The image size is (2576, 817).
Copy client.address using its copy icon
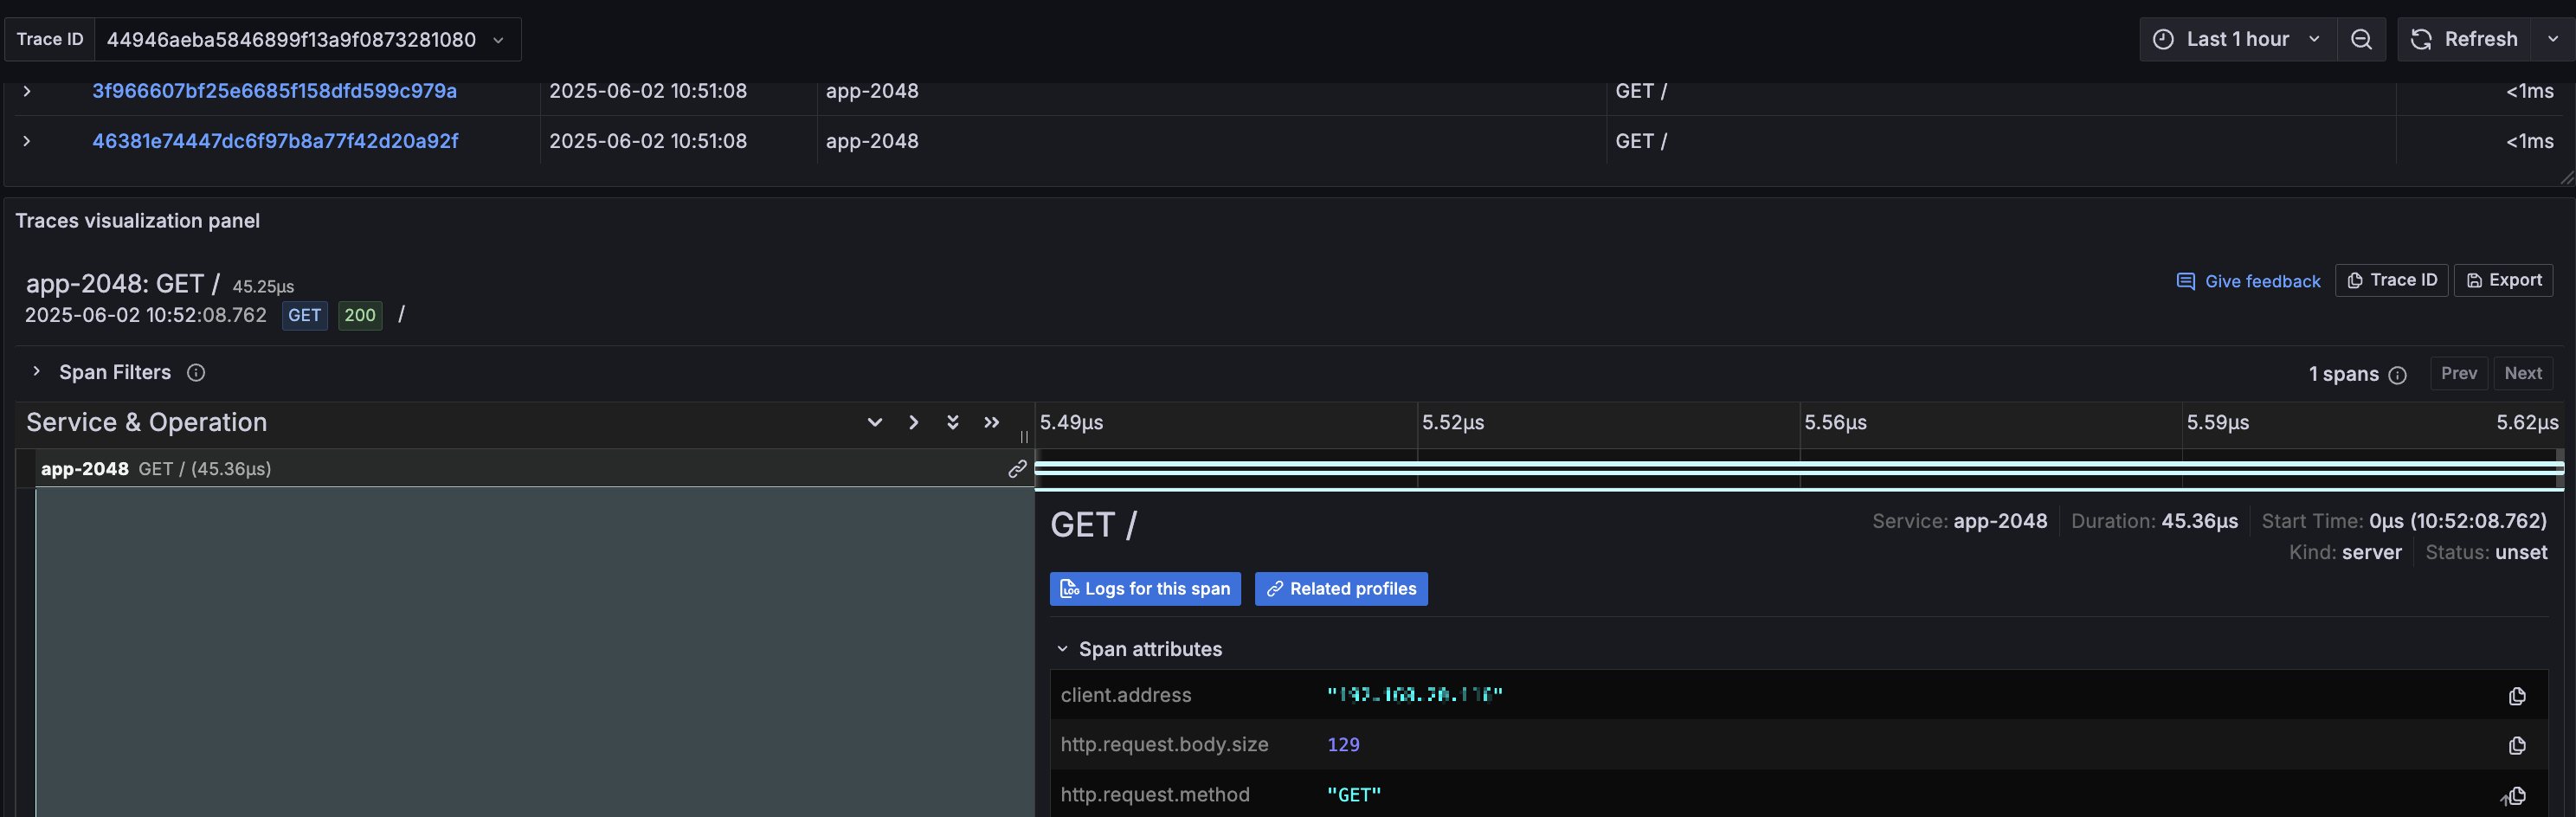point(2517,695)
